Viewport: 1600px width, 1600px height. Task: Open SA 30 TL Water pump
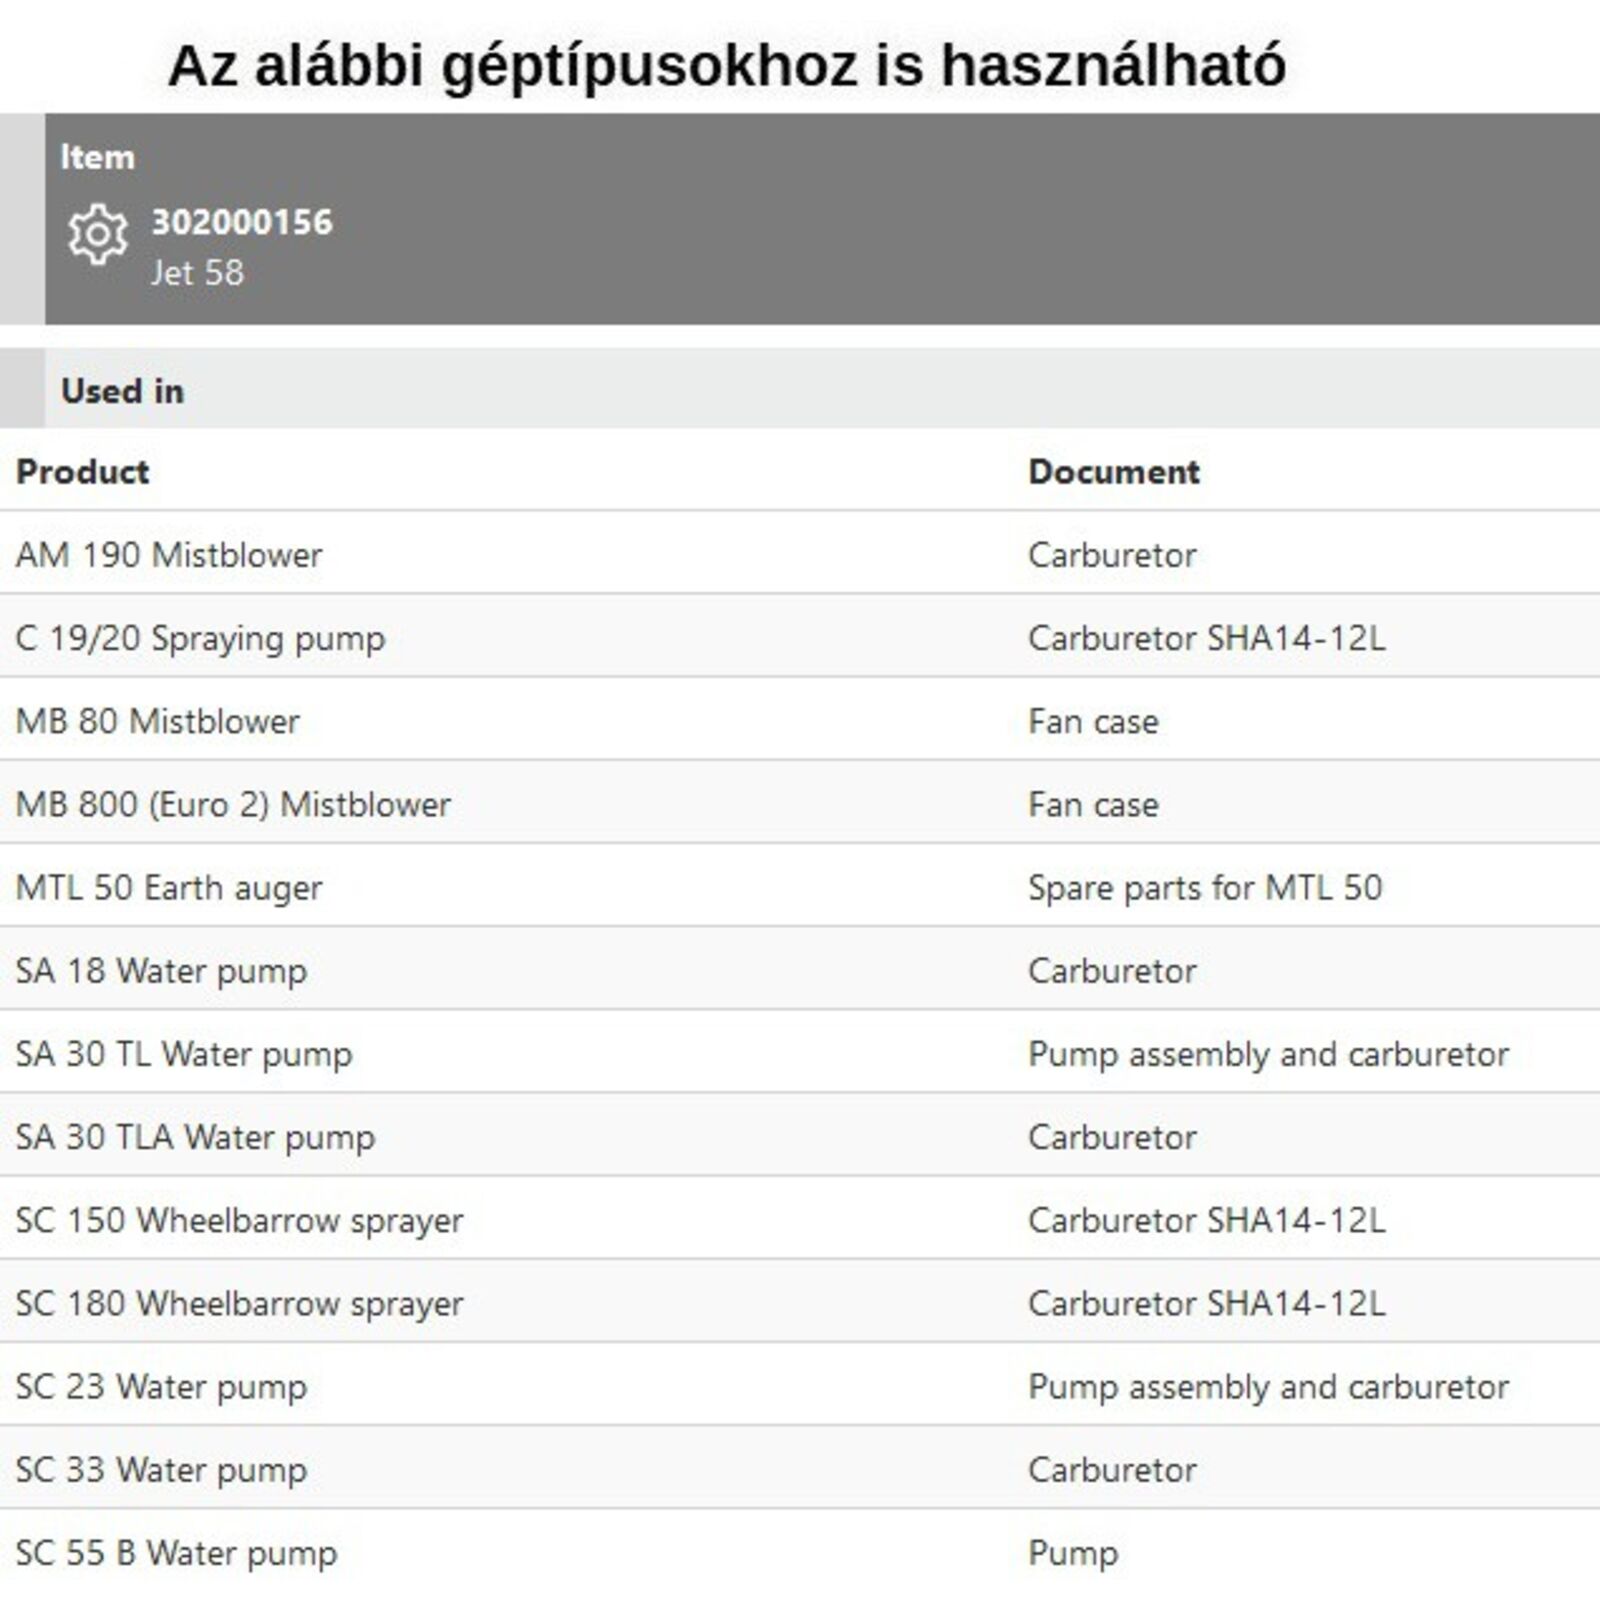[x=184, y=1054]
